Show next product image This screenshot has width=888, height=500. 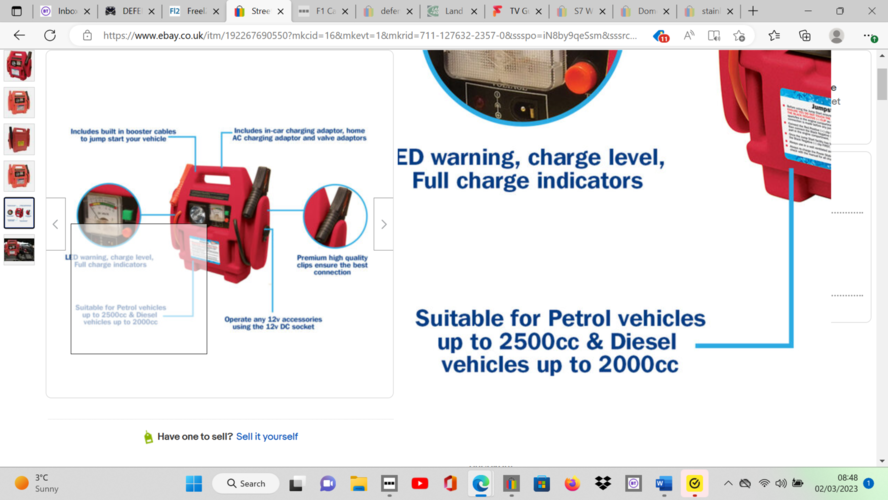click(x=383, y=224)
